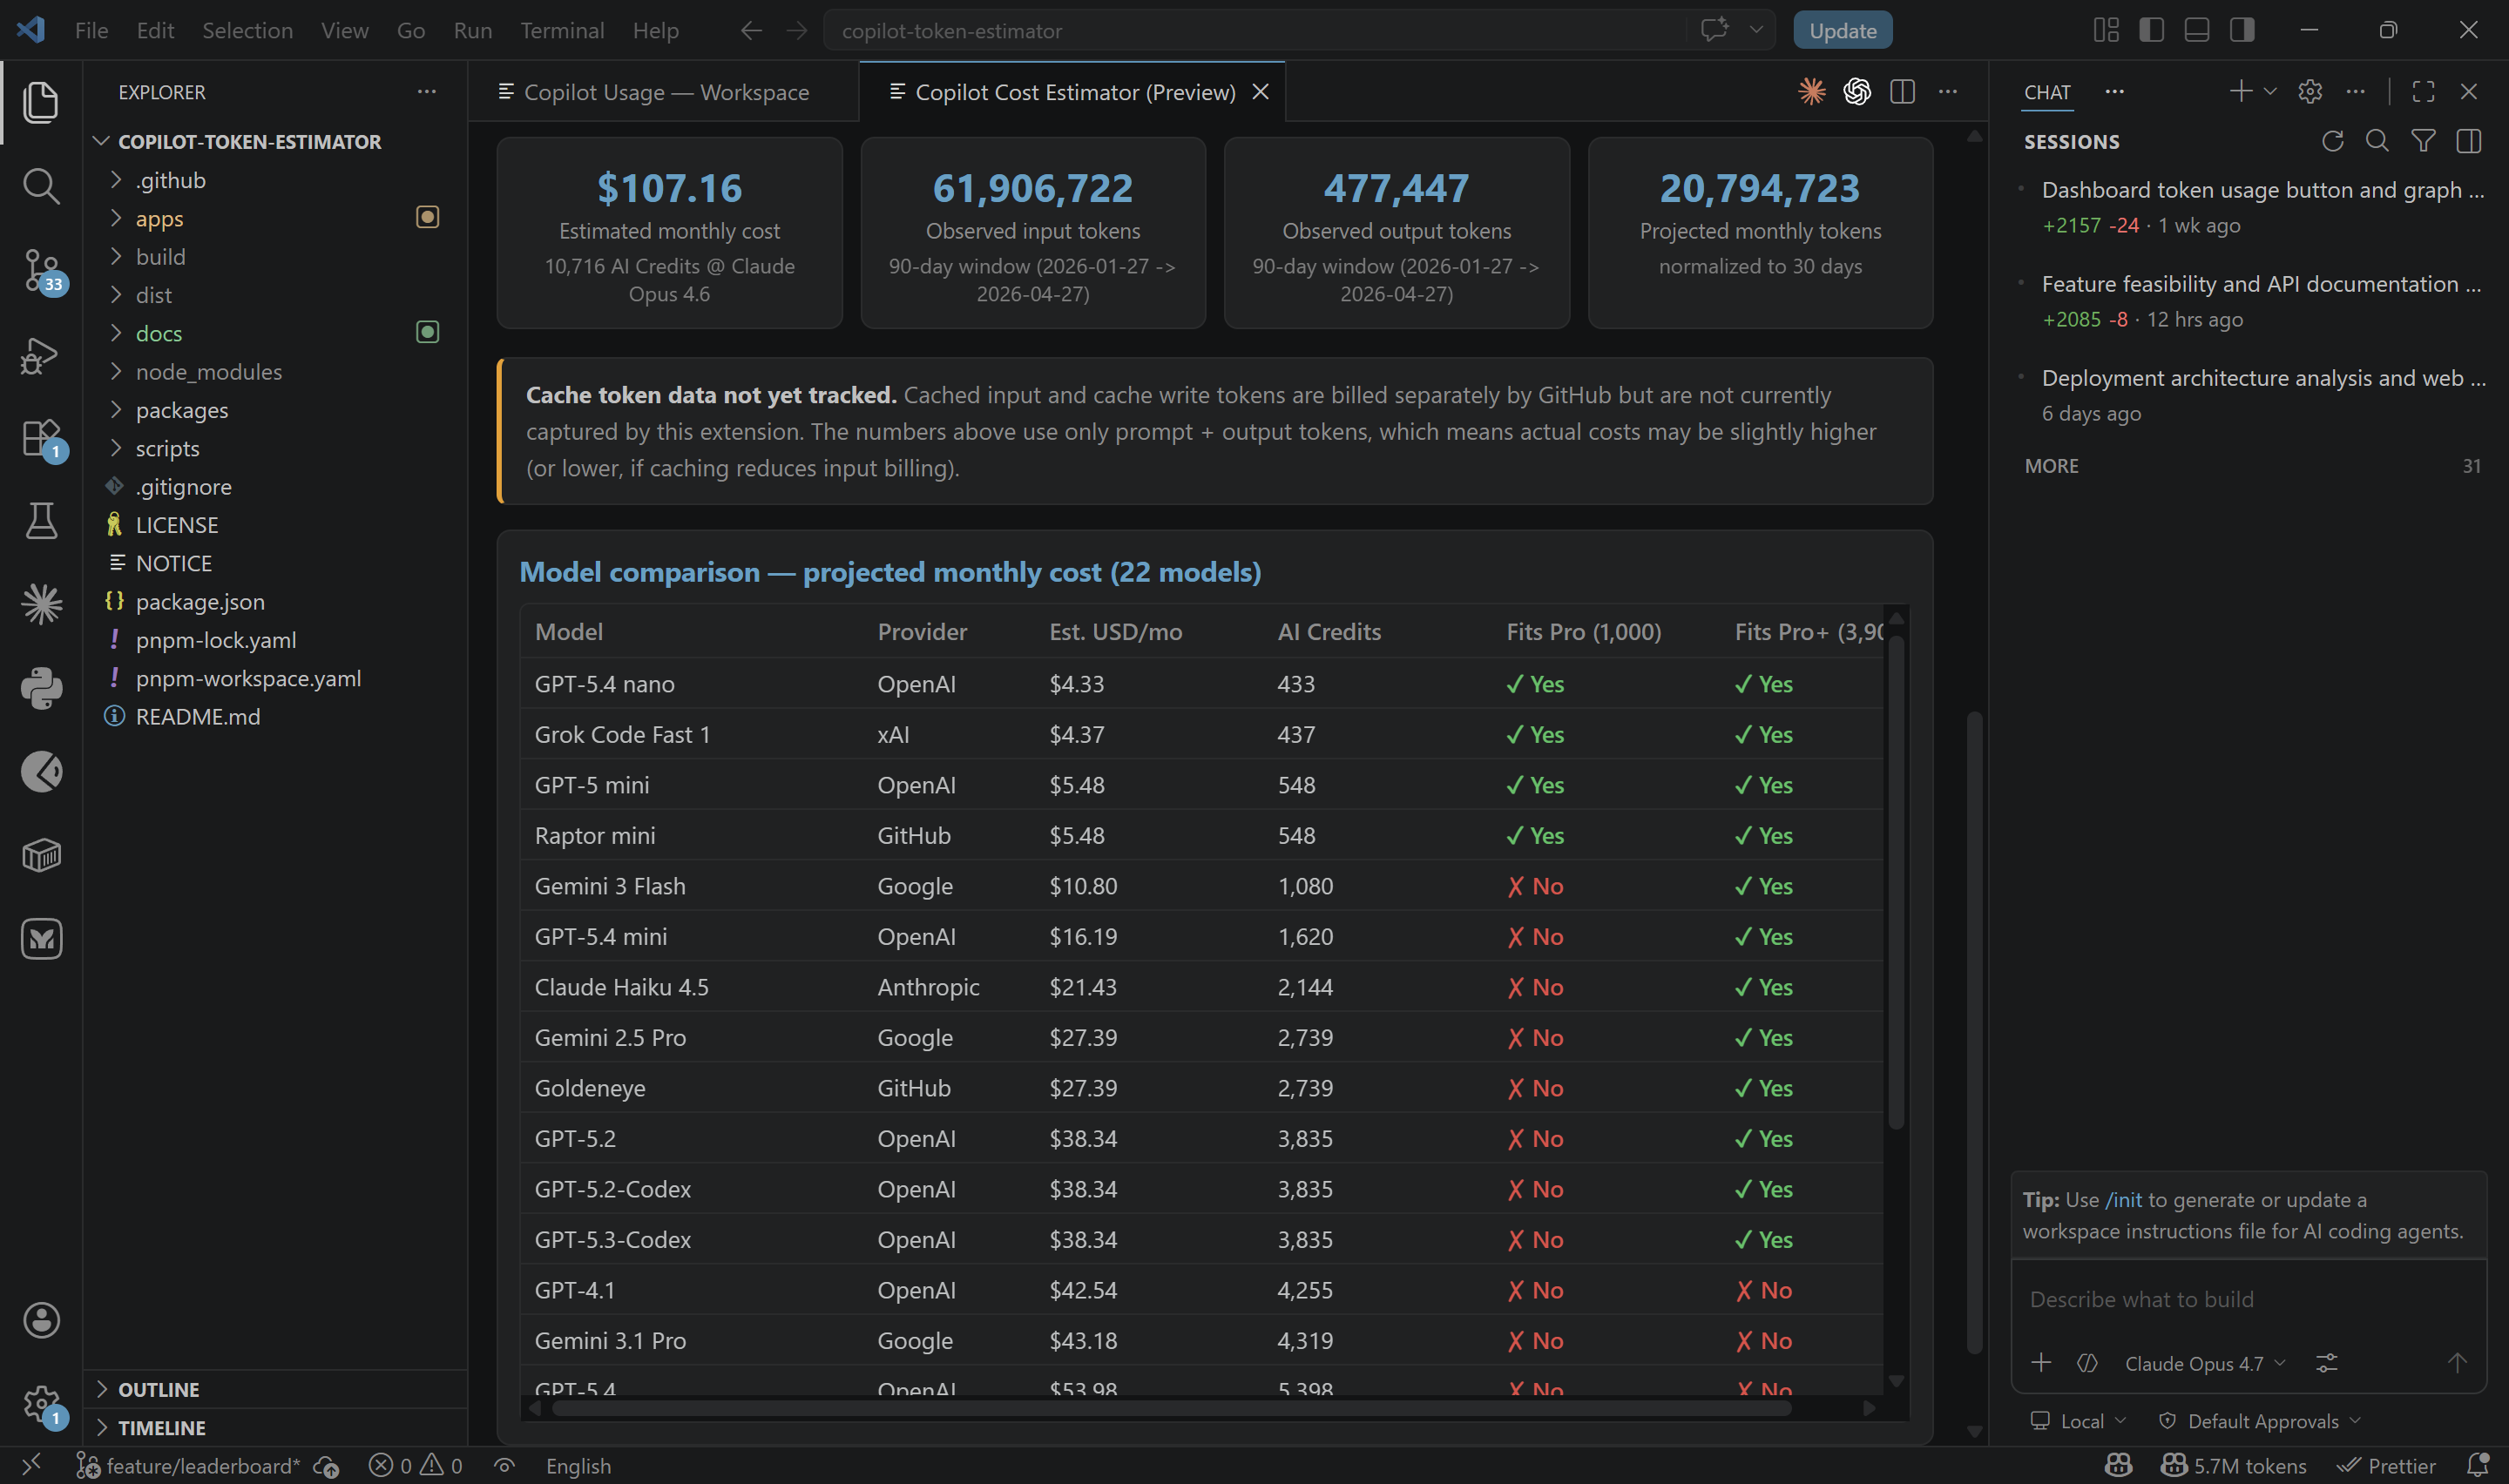This screenshot has height=1484, width=2509.
Task: Expand the TIMELINE section
Action: point(275,1427)
